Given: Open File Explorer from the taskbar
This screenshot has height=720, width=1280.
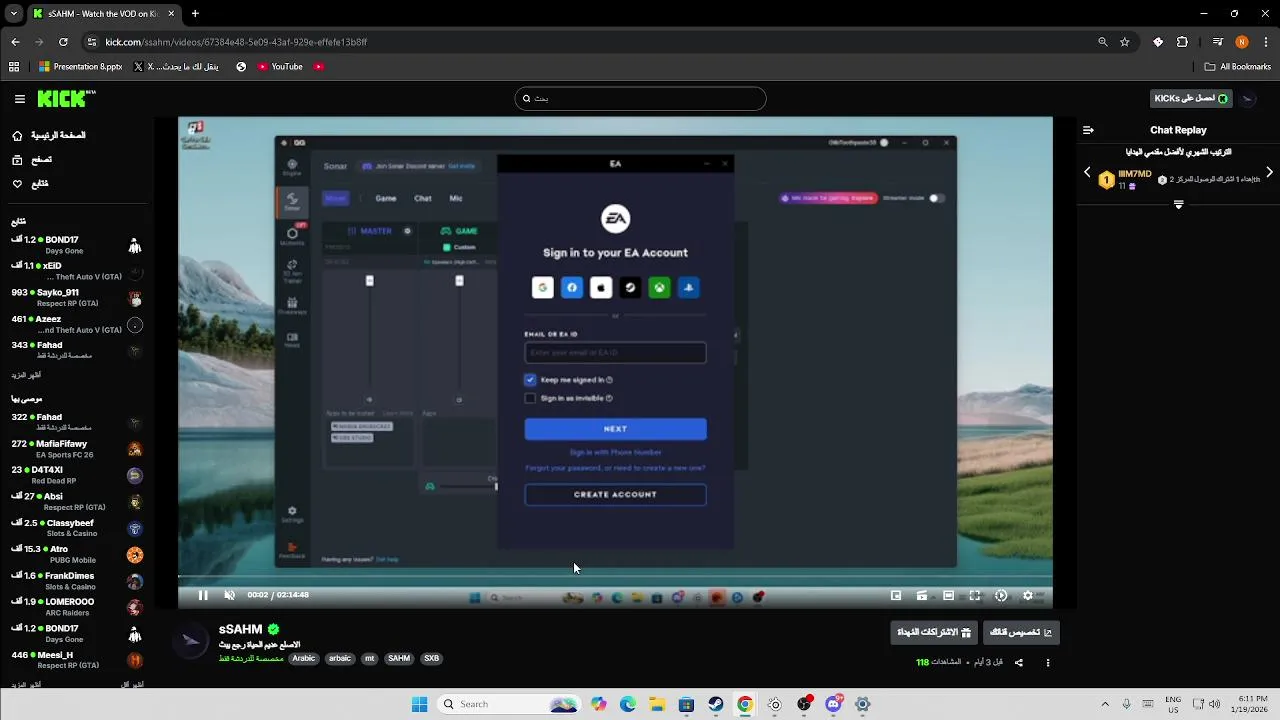Looking at the screenshot, I should pyautogui.click(x=657, y=704).
